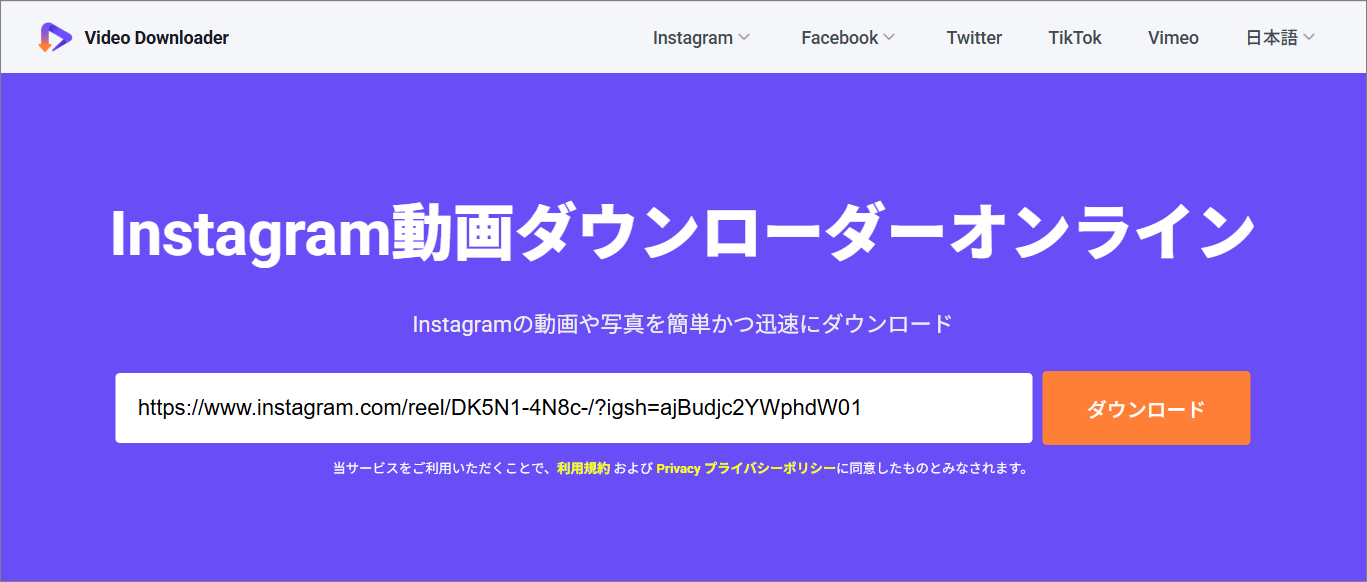The image size is (1367, 582).
Task: Open the Vimeo downloader page
Action: [1172, 38]
